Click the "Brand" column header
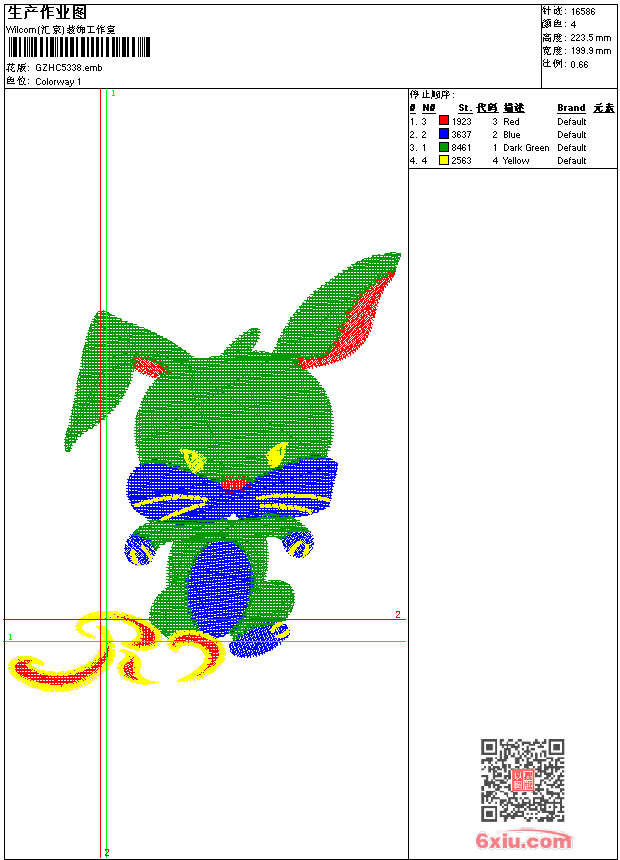The width and height of the screenshot is (620, 860). [571, 108]
